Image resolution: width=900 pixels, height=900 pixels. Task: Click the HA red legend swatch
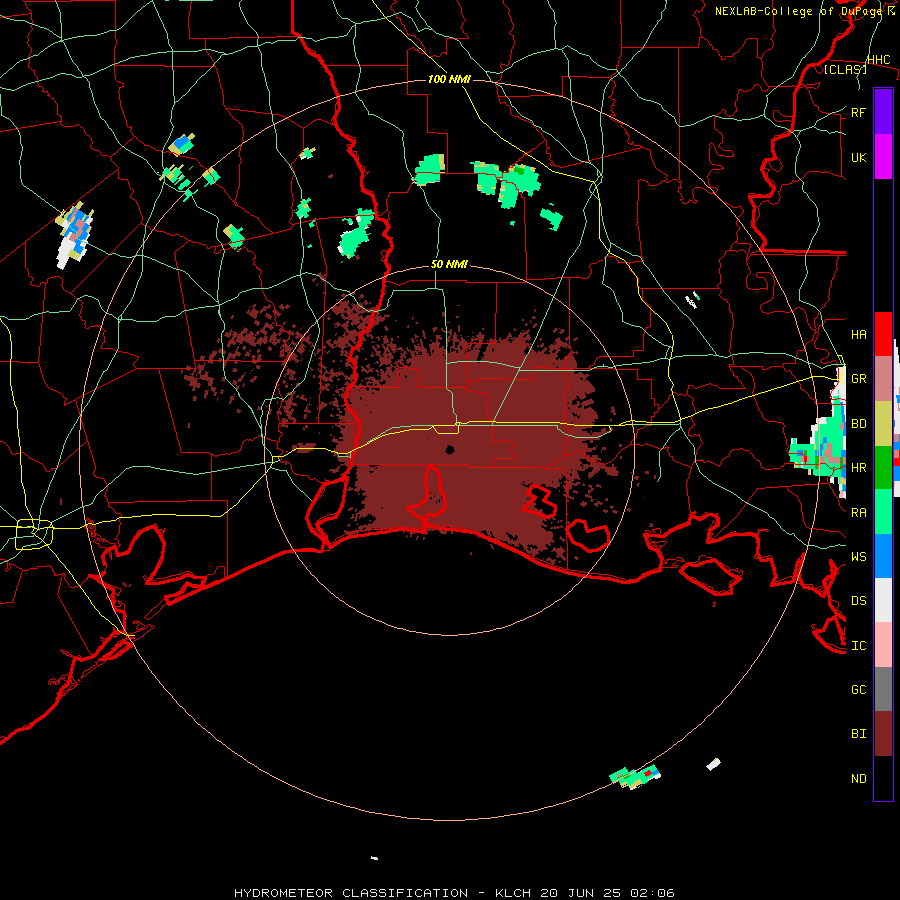883,334
